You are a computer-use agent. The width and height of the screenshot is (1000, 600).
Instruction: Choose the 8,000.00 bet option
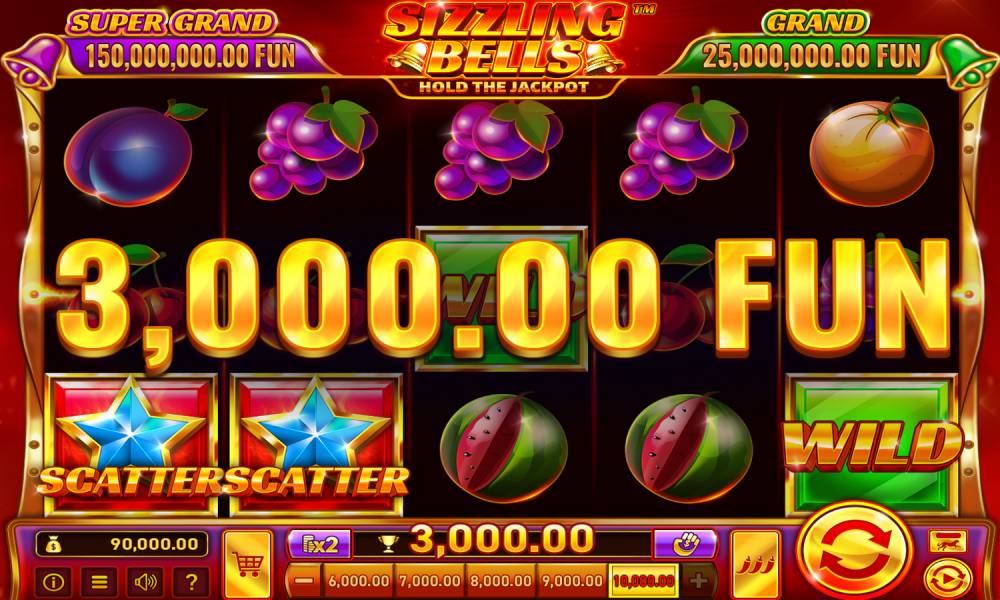[501, 581]
